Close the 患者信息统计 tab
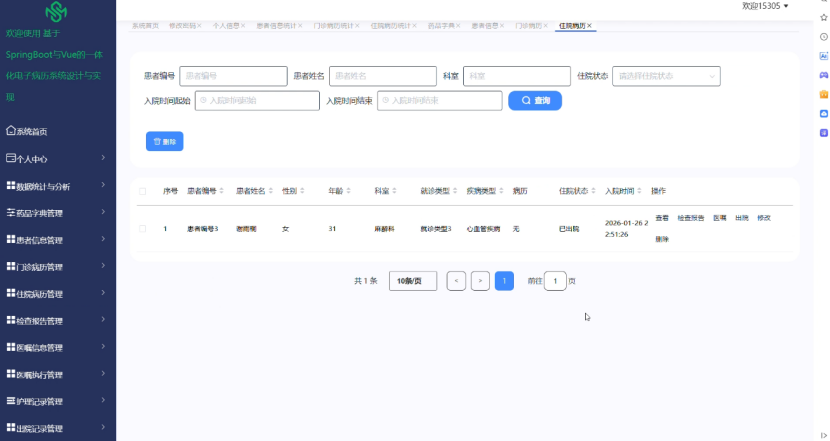 point(300,25)
